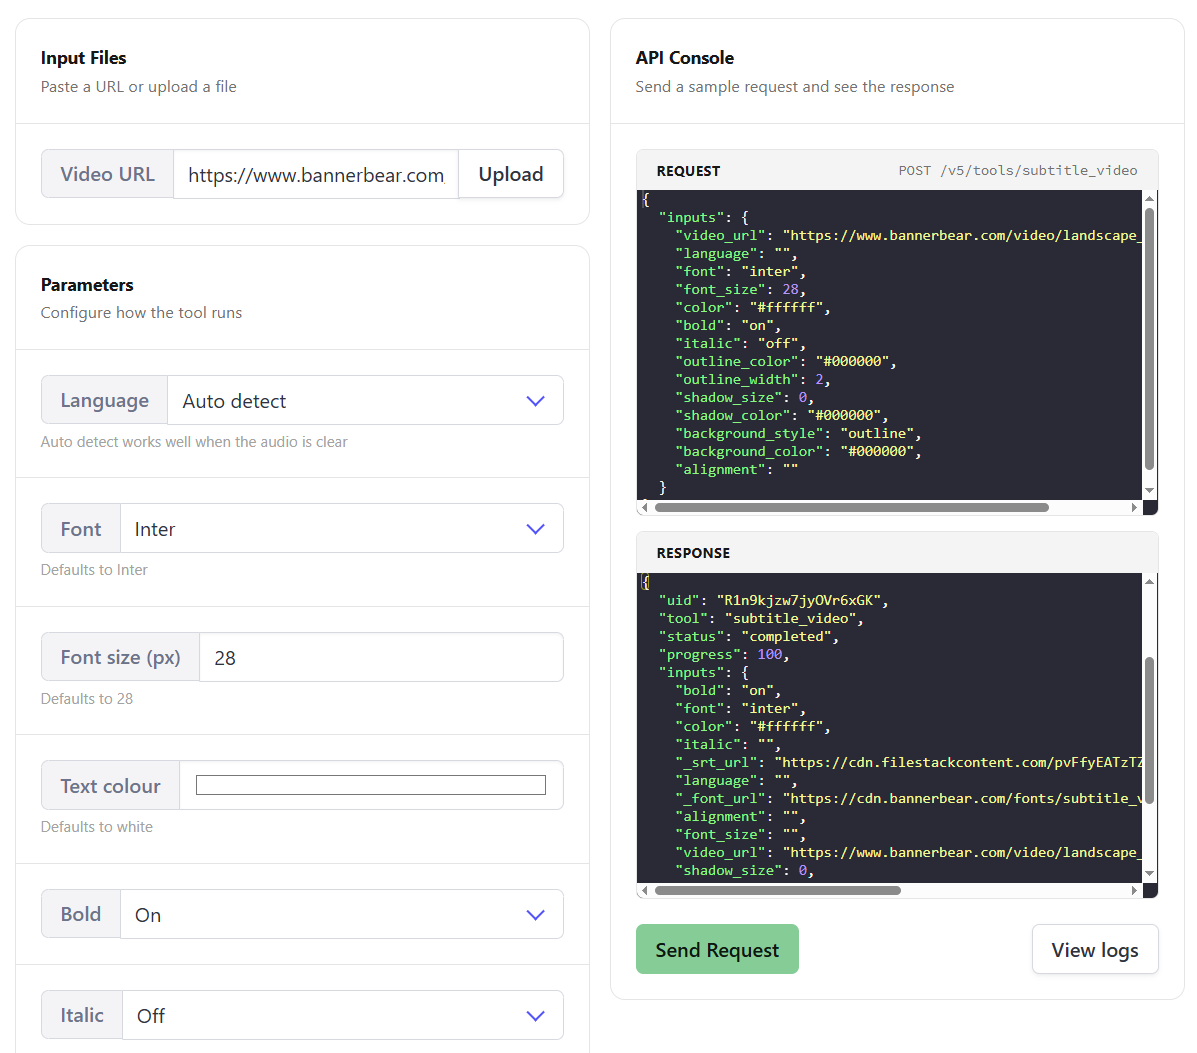This screenshot has width=1197, height=1053.
Task: Click the Font dropdown chevron icon
Action: (x=535, y=529)
